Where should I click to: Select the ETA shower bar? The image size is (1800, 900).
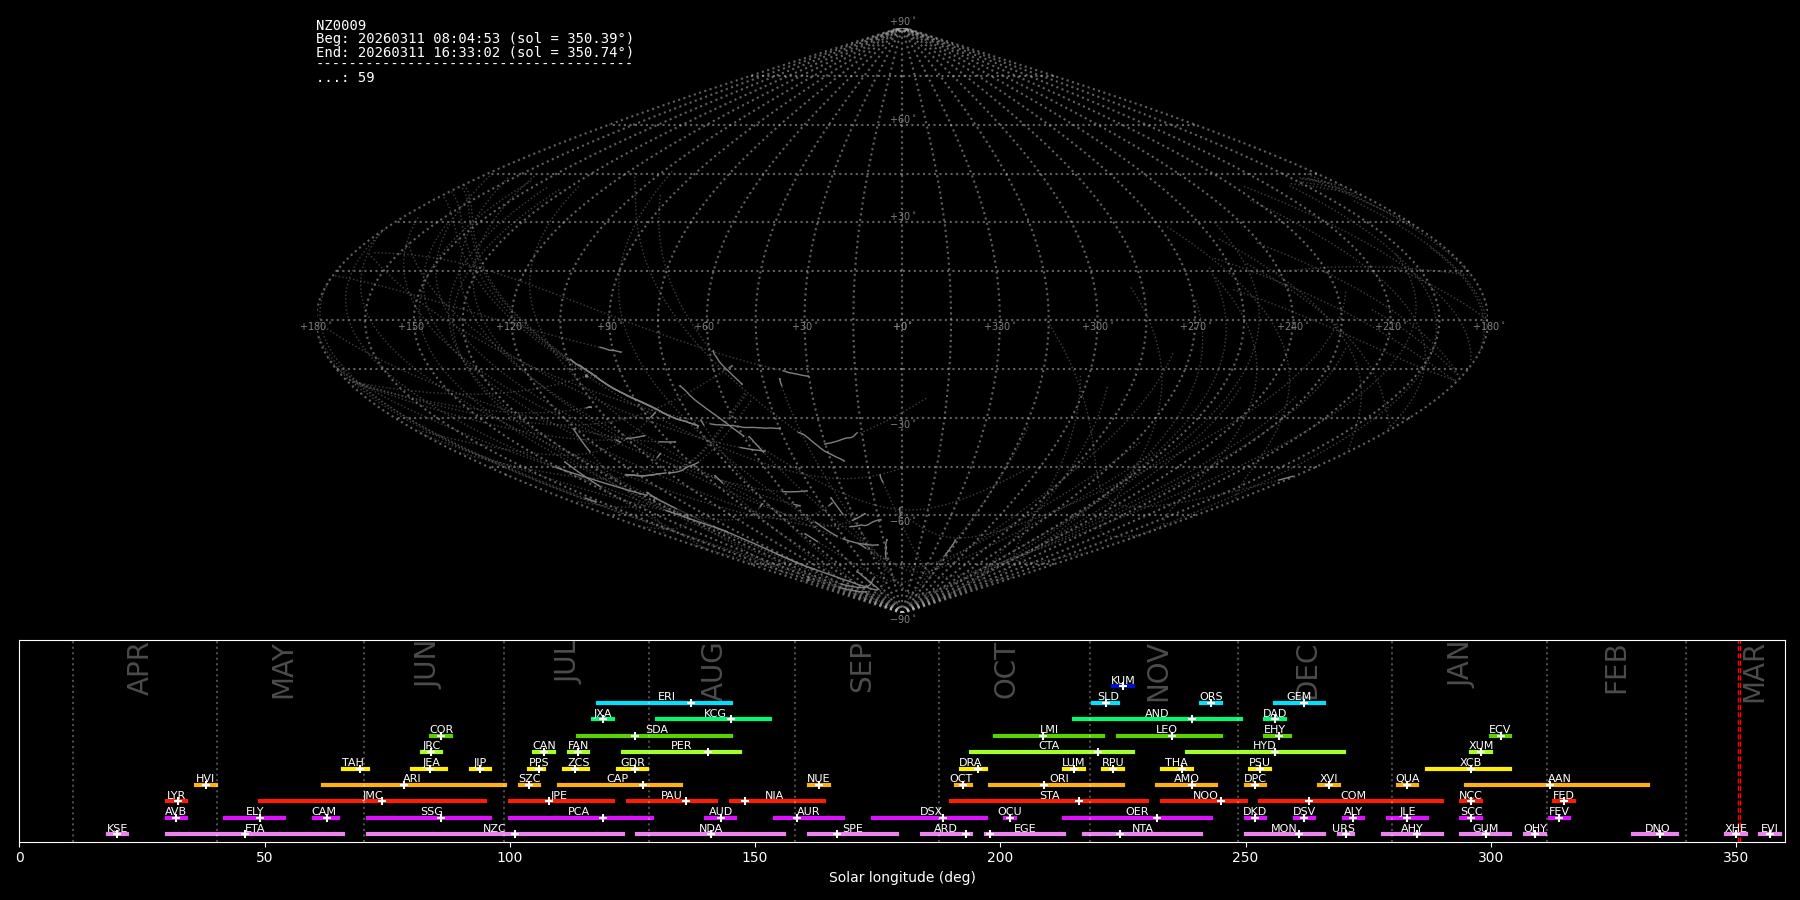[x=255, y=834]
